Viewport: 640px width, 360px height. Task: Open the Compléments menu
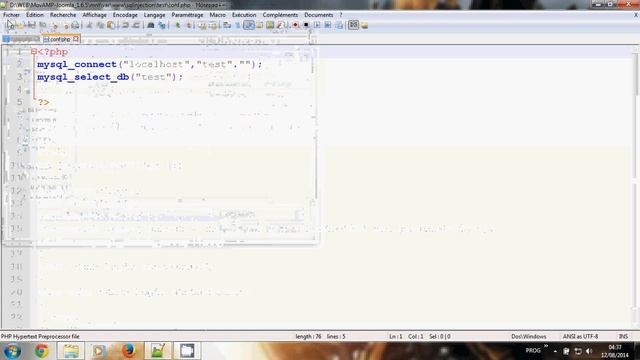pos(280,15)
